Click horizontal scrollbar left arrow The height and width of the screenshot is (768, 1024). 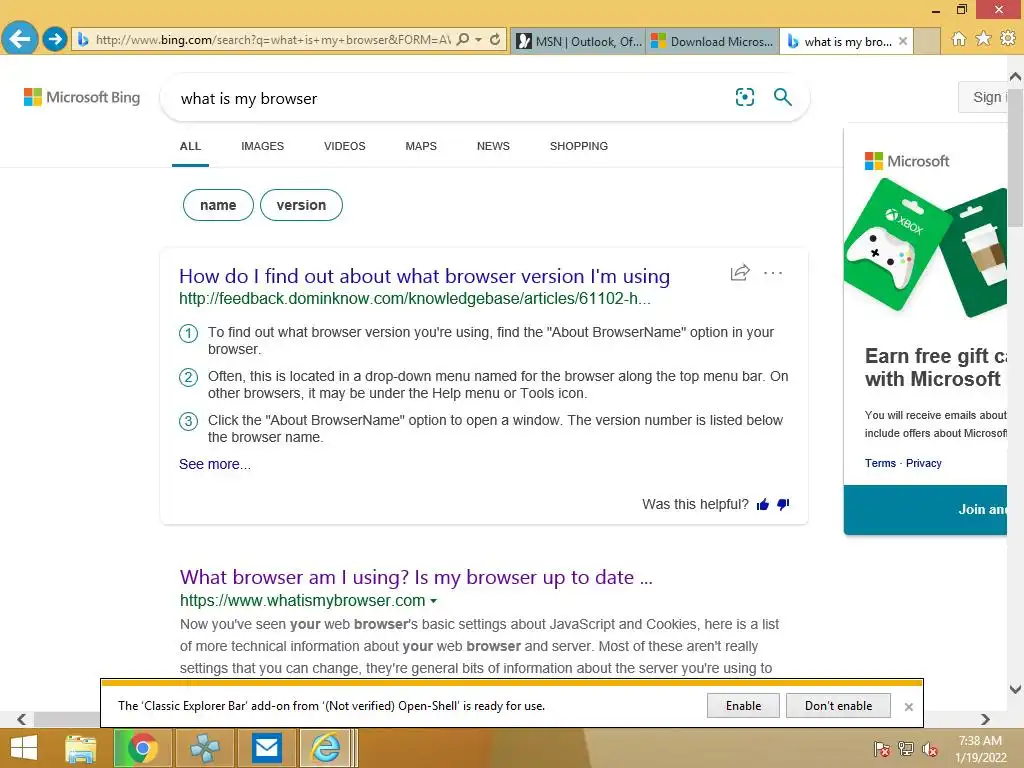[x=22, y=719]
